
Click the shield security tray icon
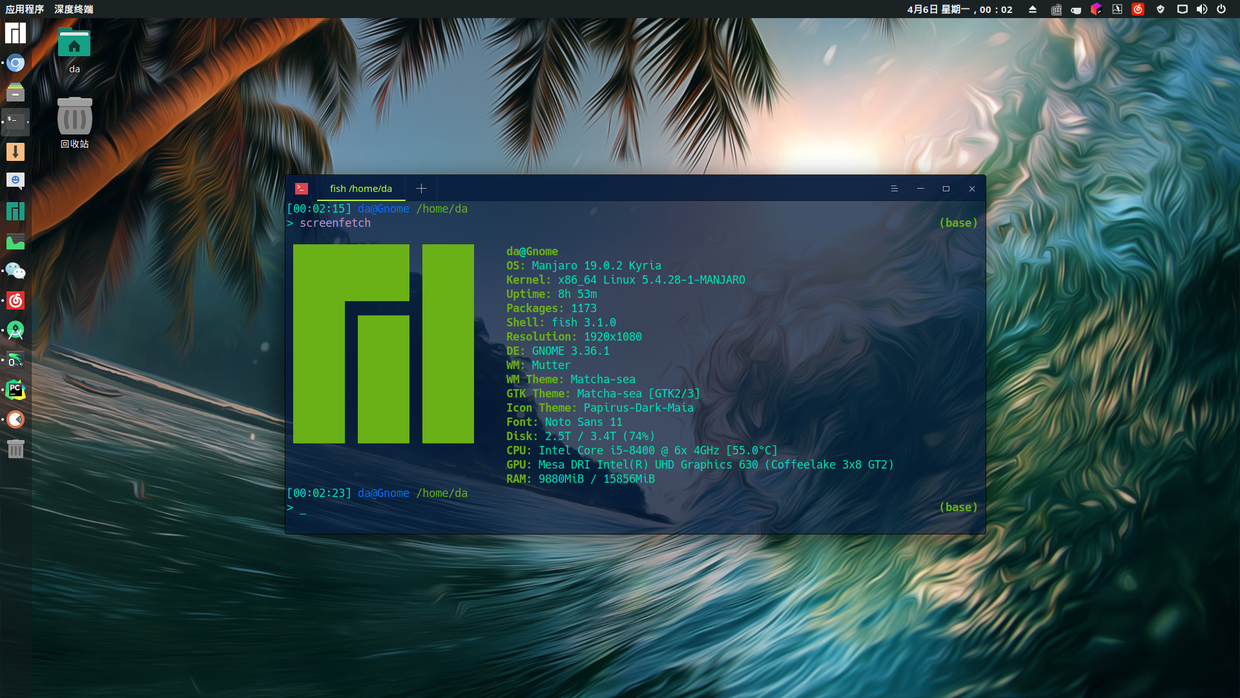pyautogui.click(x=1160, y=9)
